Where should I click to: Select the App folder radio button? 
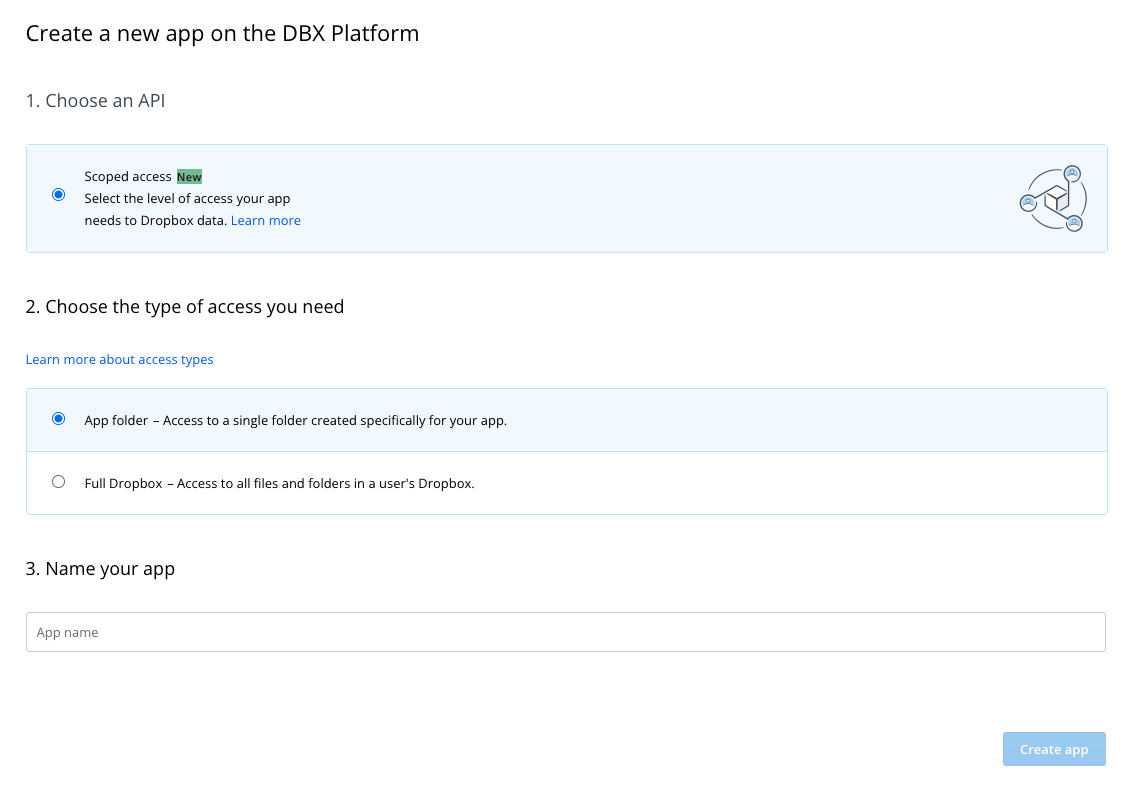point(58,419)
